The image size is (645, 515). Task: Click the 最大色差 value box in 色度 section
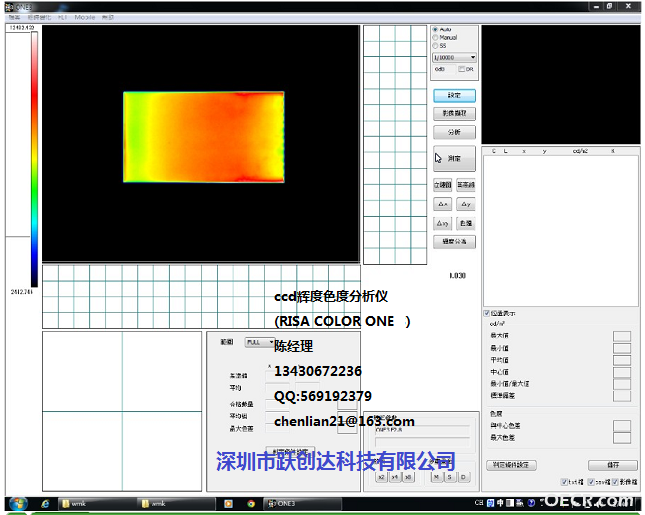coord(622,438)
